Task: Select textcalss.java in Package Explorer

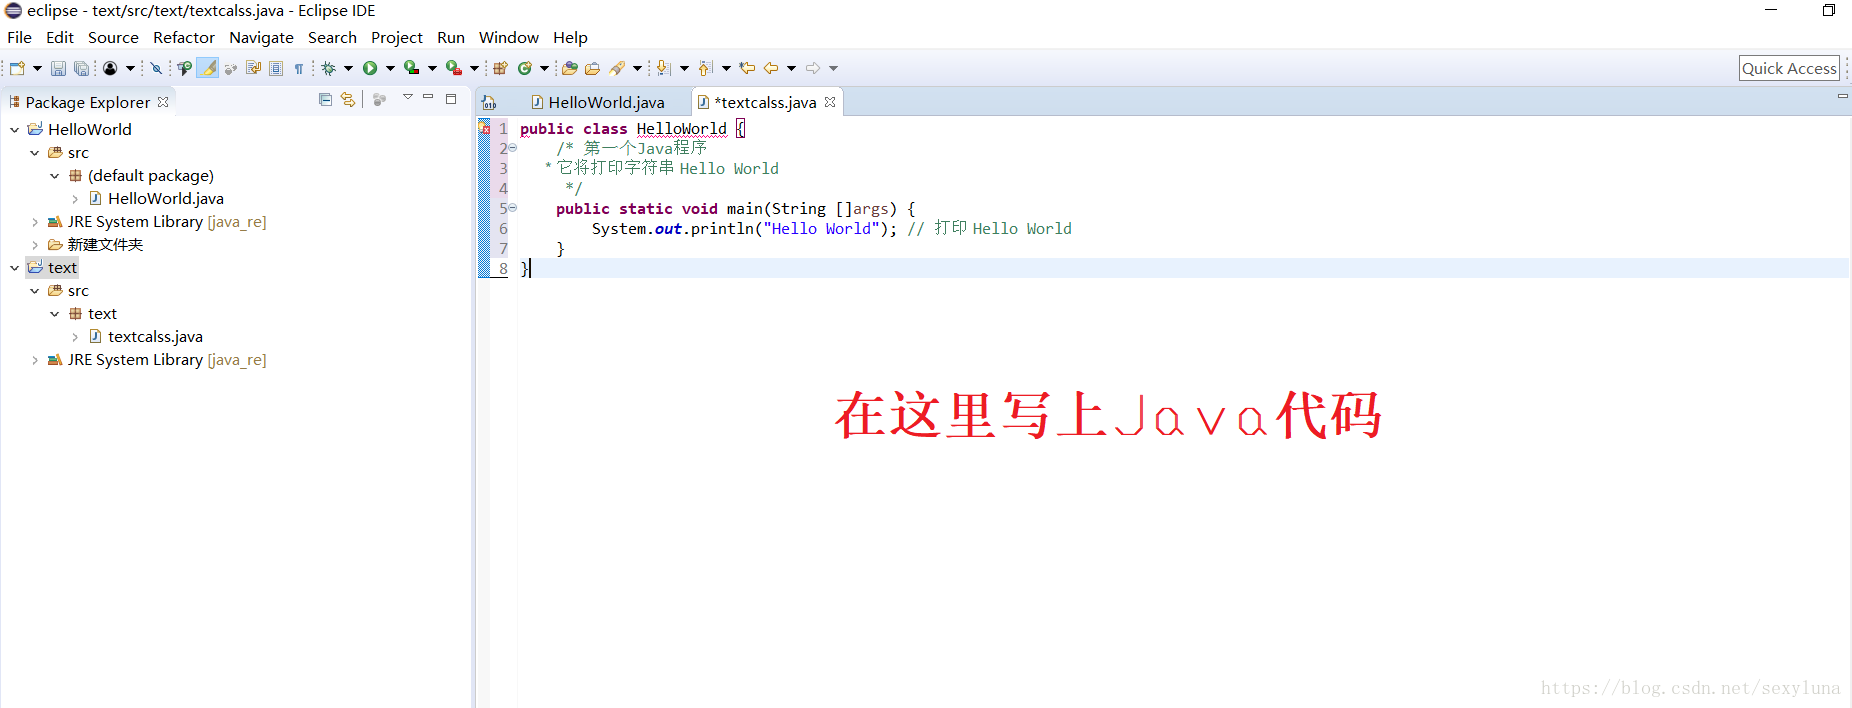Action: click(155, 337)
